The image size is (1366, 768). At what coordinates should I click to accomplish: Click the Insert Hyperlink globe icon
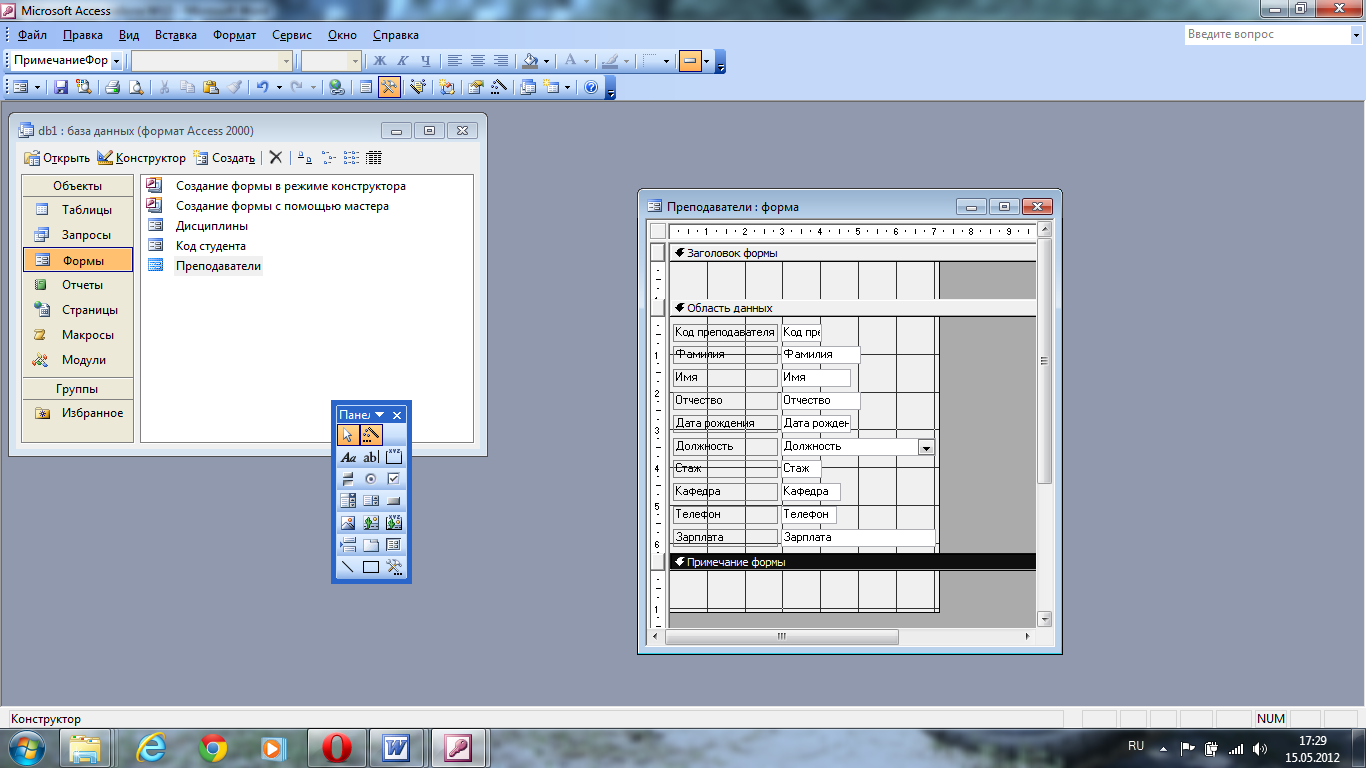pos(336,87)
